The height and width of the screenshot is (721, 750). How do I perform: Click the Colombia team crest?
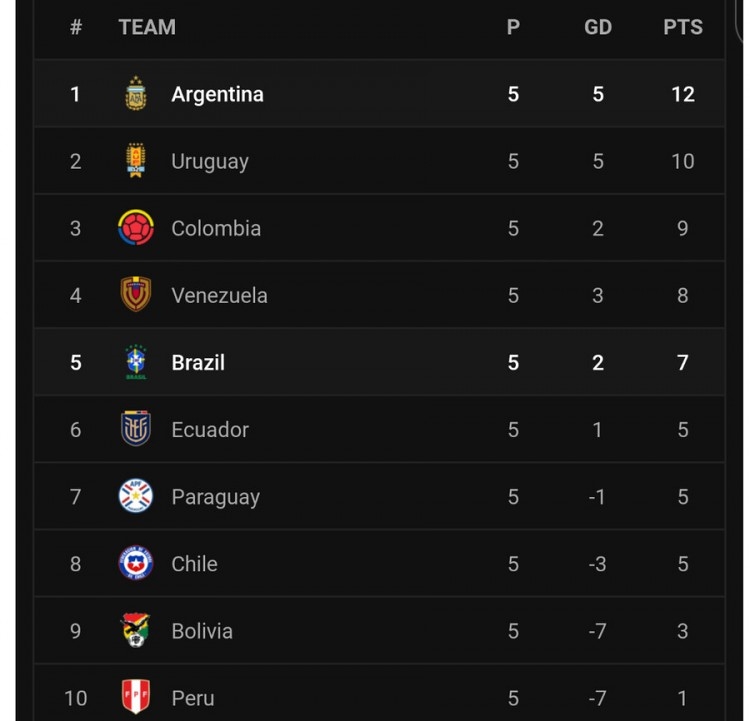[136, 228]
